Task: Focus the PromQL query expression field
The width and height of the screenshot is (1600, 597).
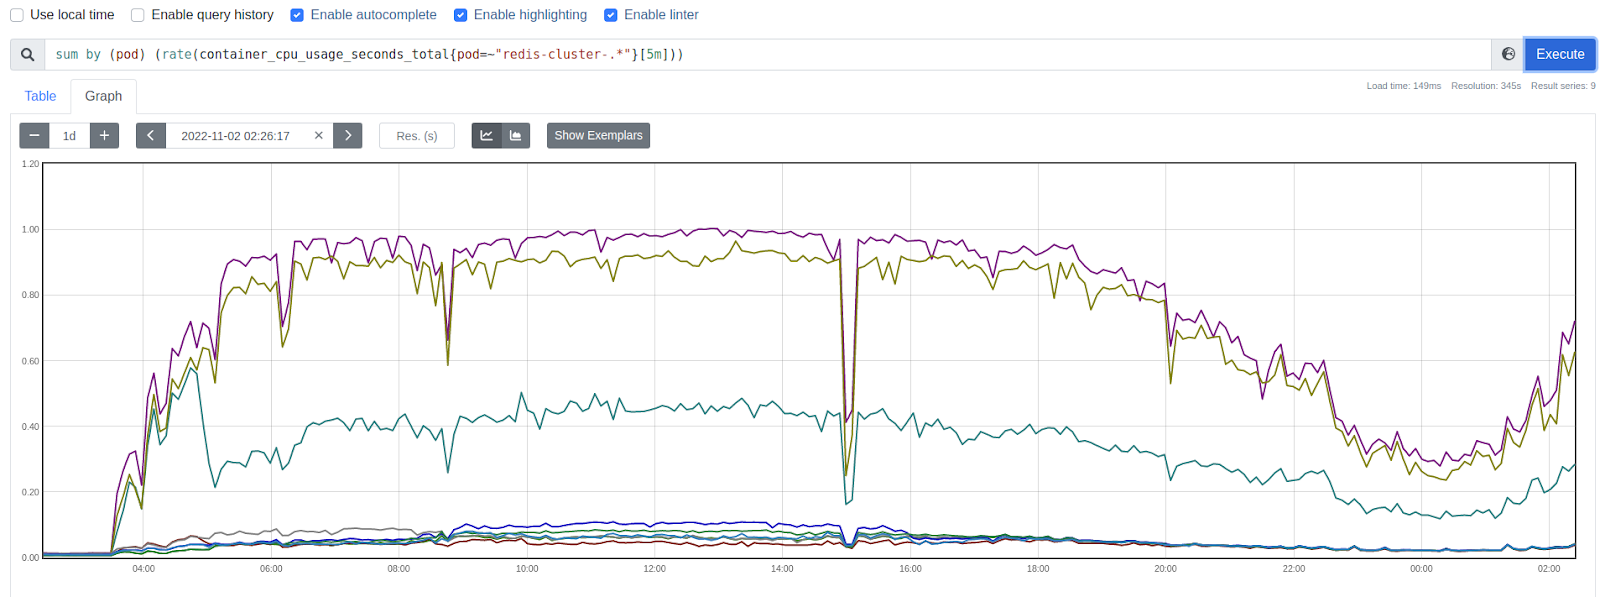Action: (x=760, y=55)
